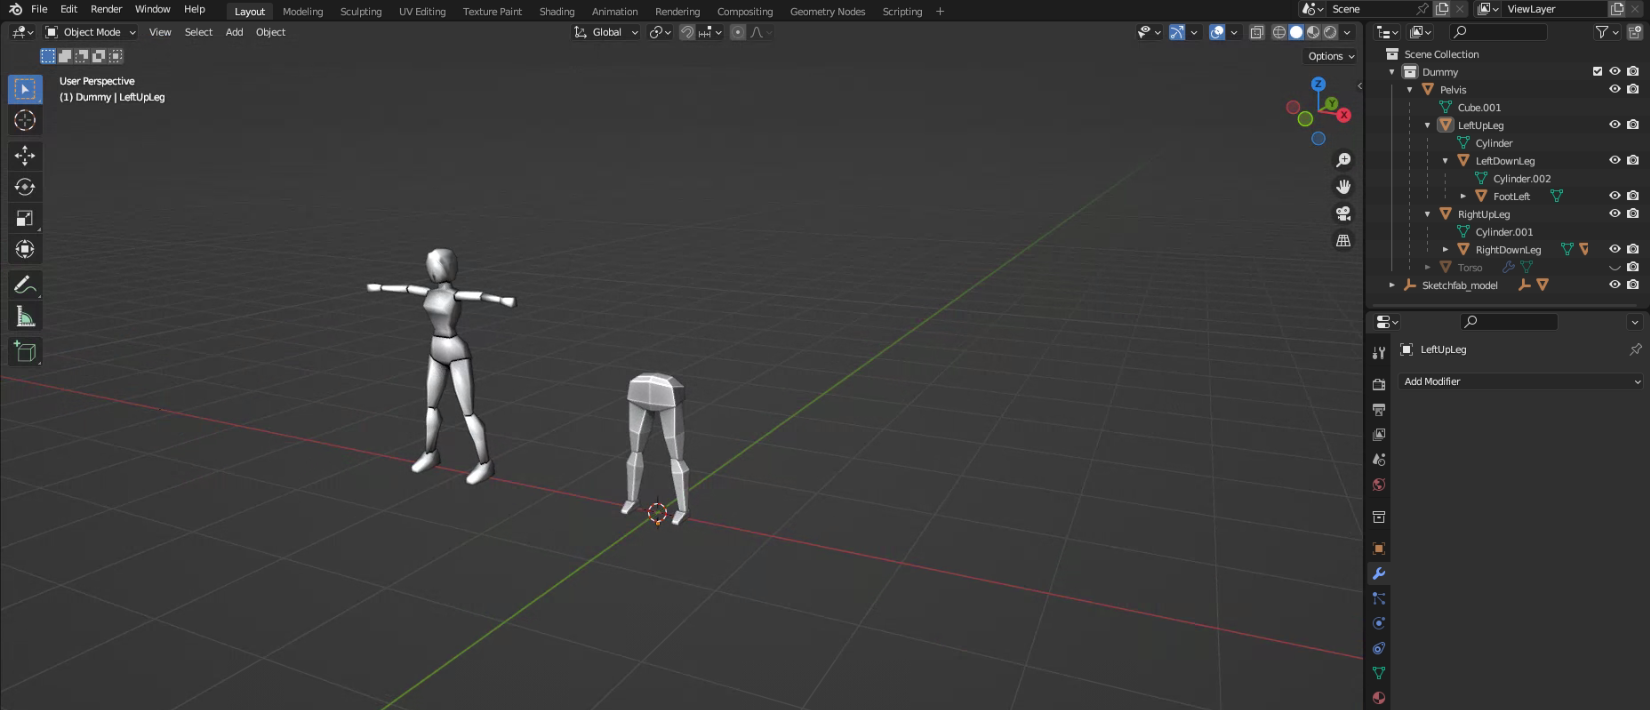The image size is (1650, 710).
Task: Activate the Rotate tool
Action: tap(25, 187)
